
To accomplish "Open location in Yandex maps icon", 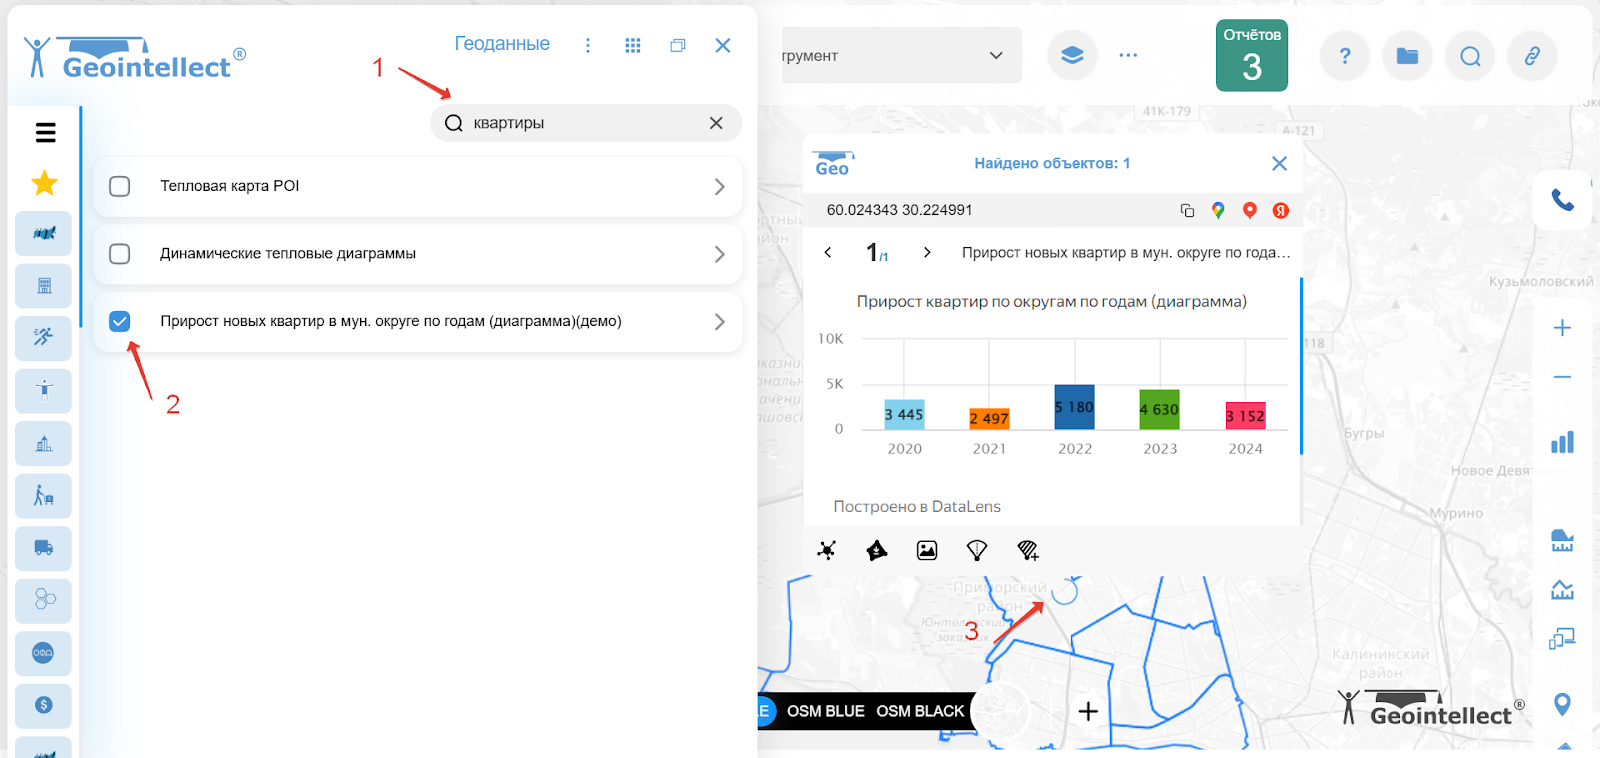I will pyautogui.click(x=1280, y=210).
